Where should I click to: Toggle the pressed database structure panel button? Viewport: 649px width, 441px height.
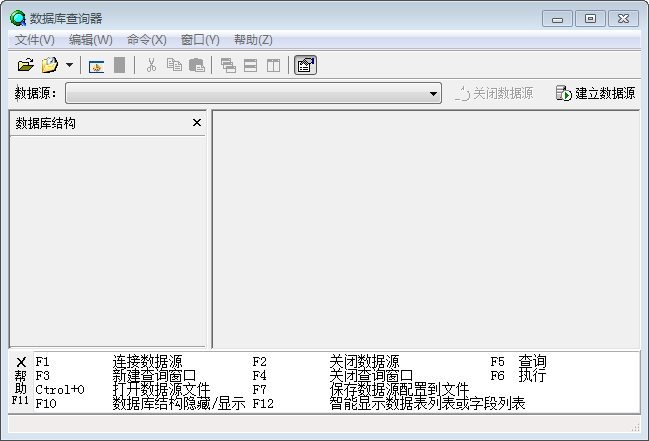(x=305, y=66)
